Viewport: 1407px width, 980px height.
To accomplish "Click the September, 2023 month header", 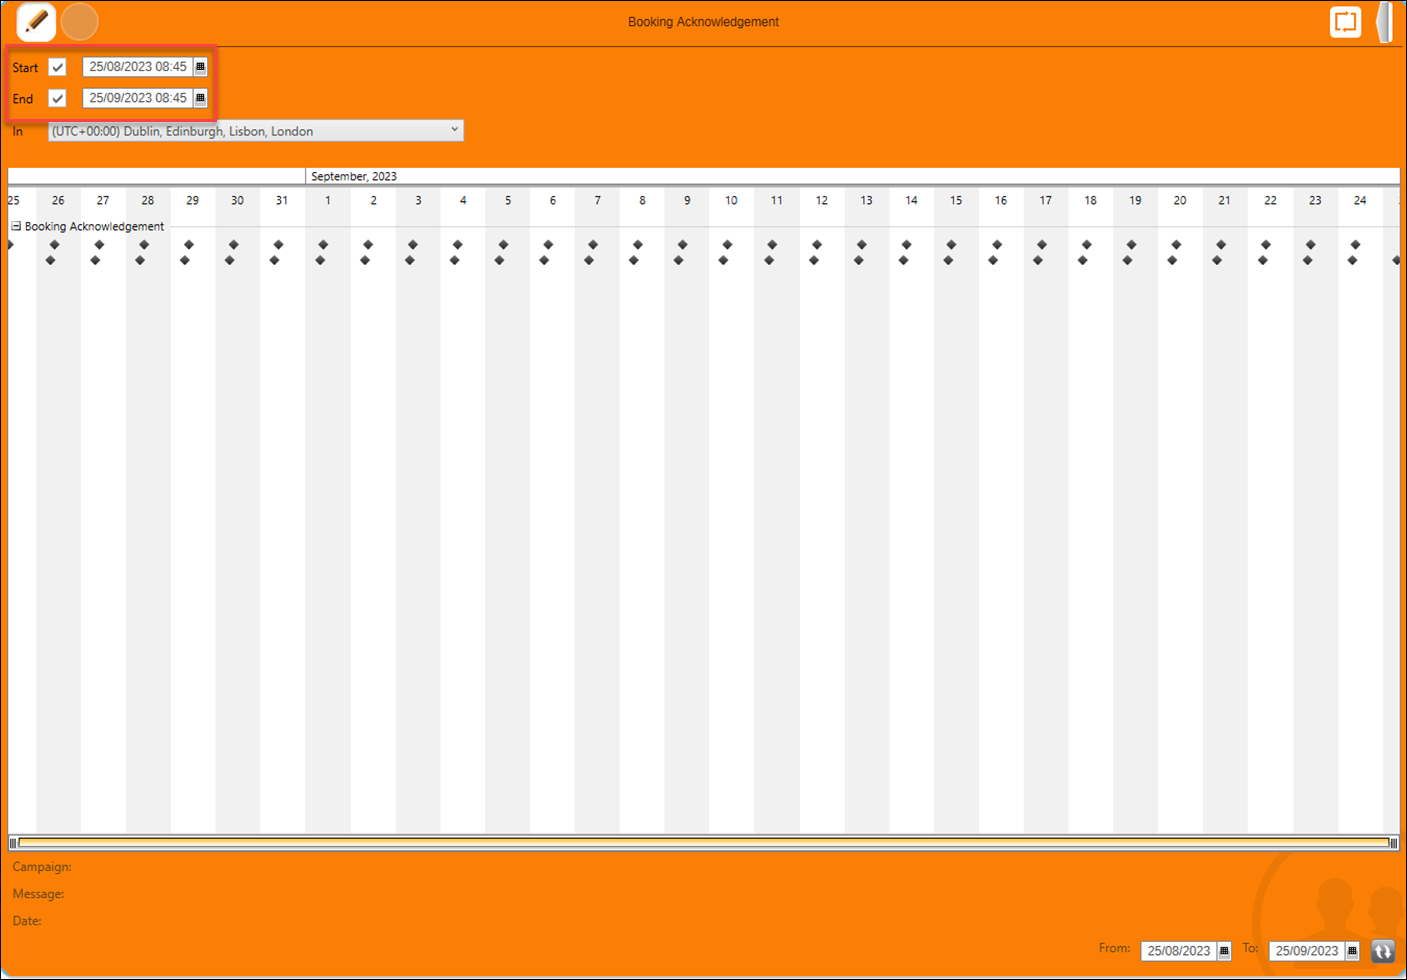I will point(353,176).
